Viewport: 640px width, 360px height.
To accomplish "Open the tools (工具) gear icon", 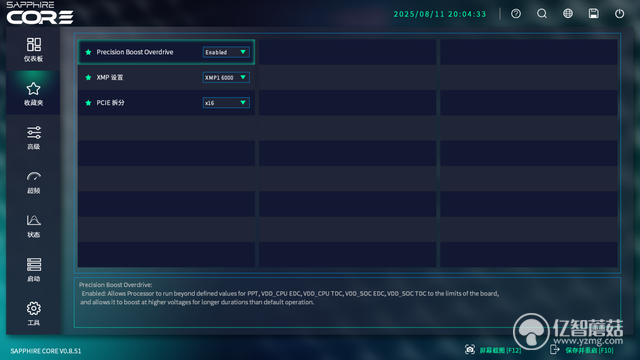I will pos(33,308).
